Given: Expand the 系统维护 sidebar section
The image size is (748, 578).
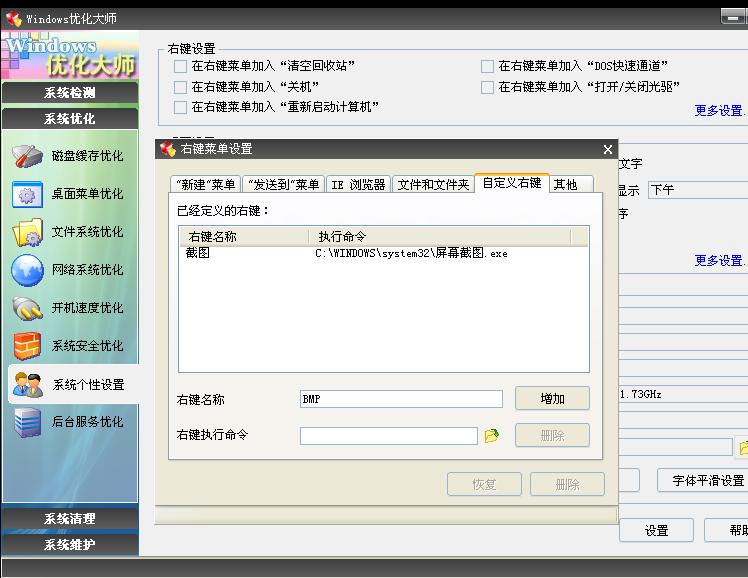Looking at the screenshot, I should [x=69, y=544].
